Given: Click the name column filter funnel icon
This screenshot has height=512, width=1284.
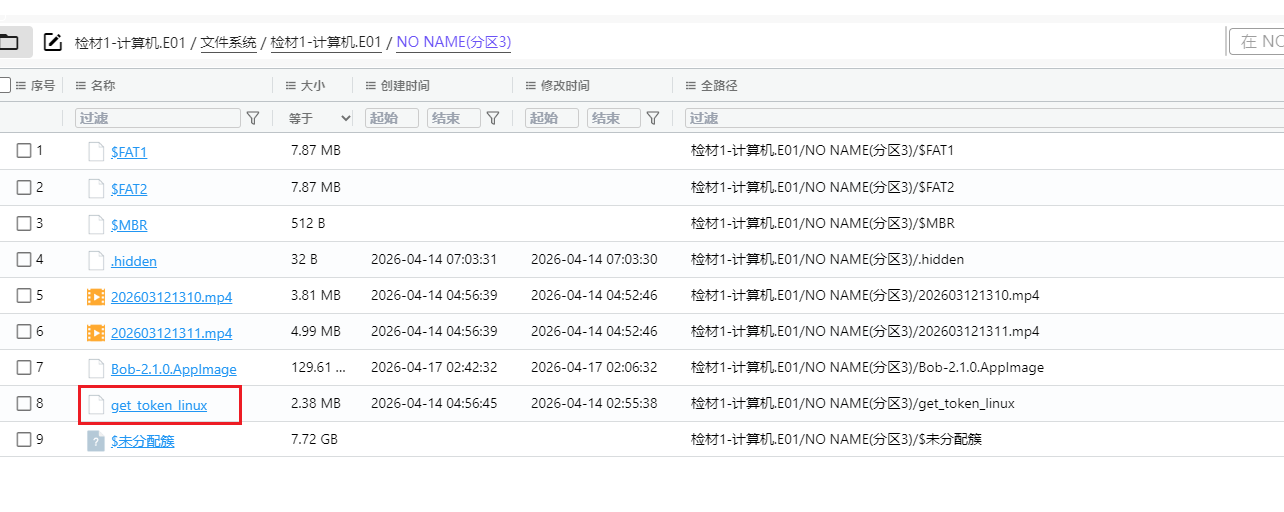Looking at the screenshot, I should click(253, 118).
